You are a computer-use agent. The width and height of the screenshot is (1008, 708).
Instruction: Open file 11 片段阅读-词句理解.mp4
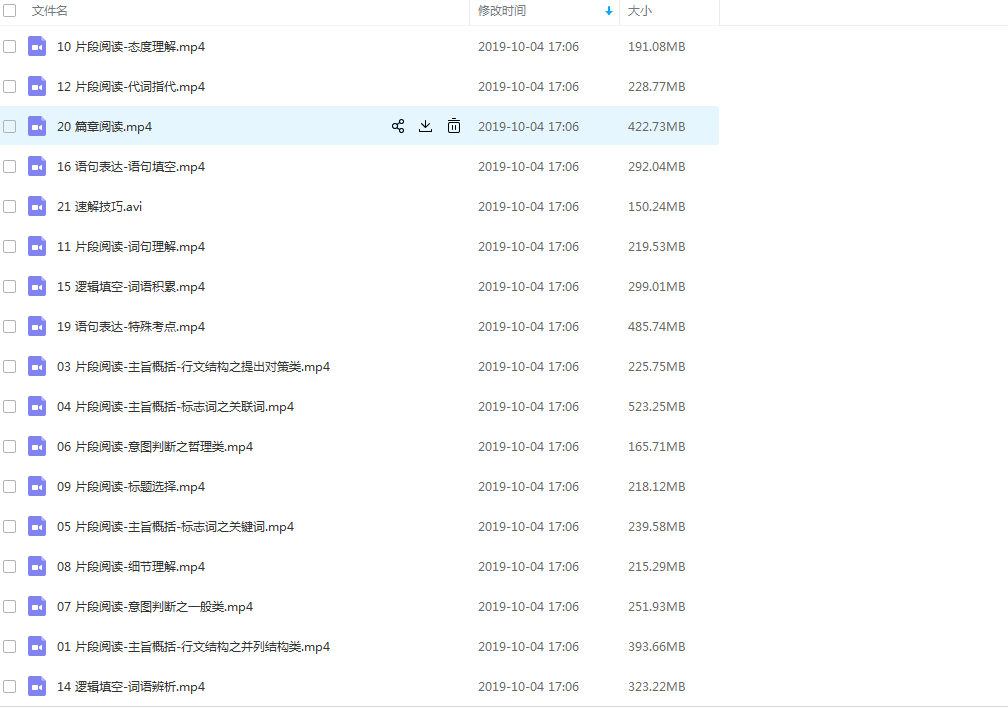pyautogui.click(x=130, y=246)
